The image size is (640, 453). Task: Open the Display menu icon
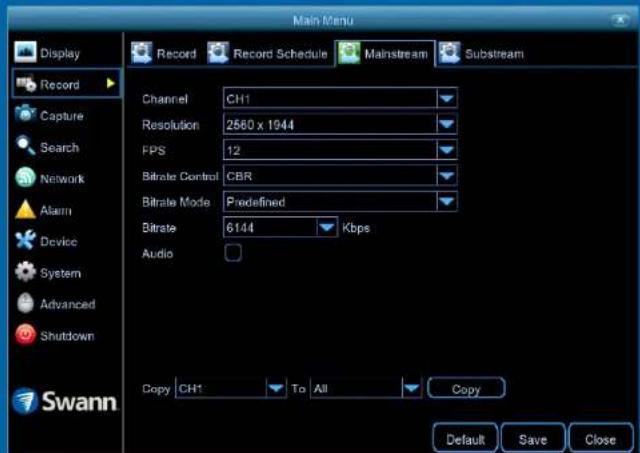[x=25, y=52]
